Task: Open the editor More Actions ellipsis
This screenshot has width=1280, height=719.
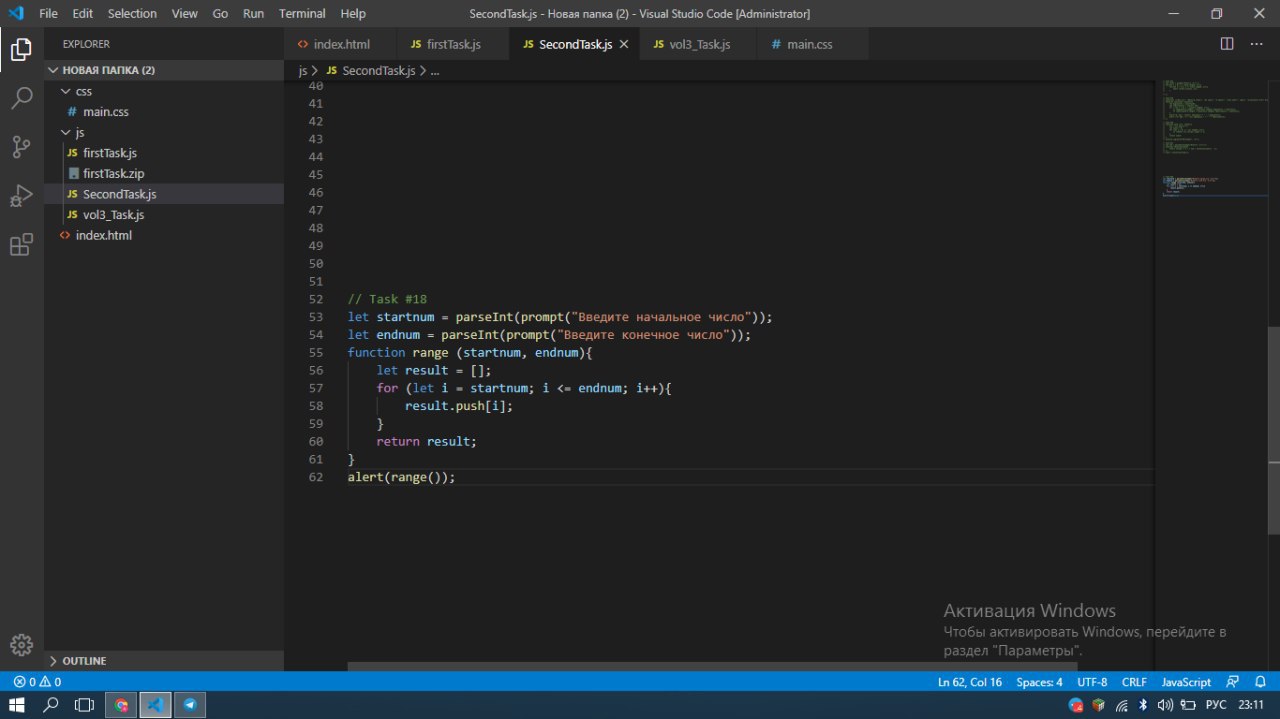Action: tap(1257, 44)
